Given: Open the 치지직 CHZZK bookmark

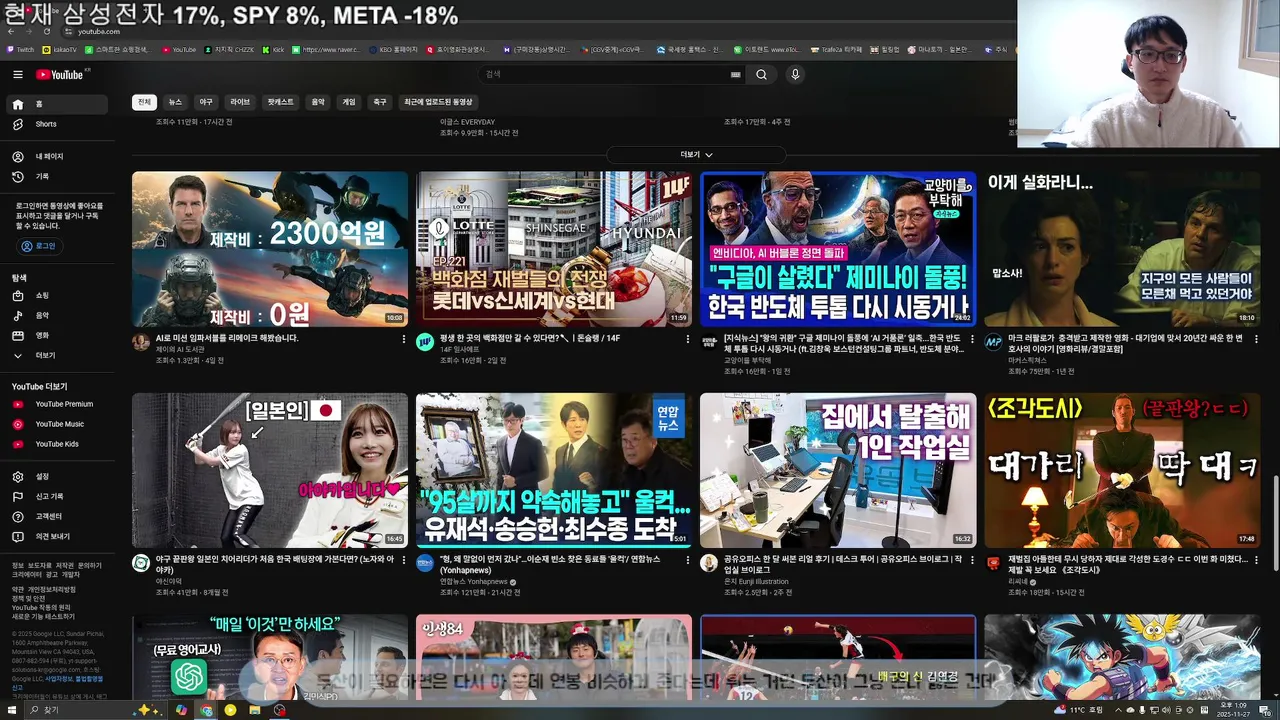Looking at the screenshot, I should tap(227, 49).
